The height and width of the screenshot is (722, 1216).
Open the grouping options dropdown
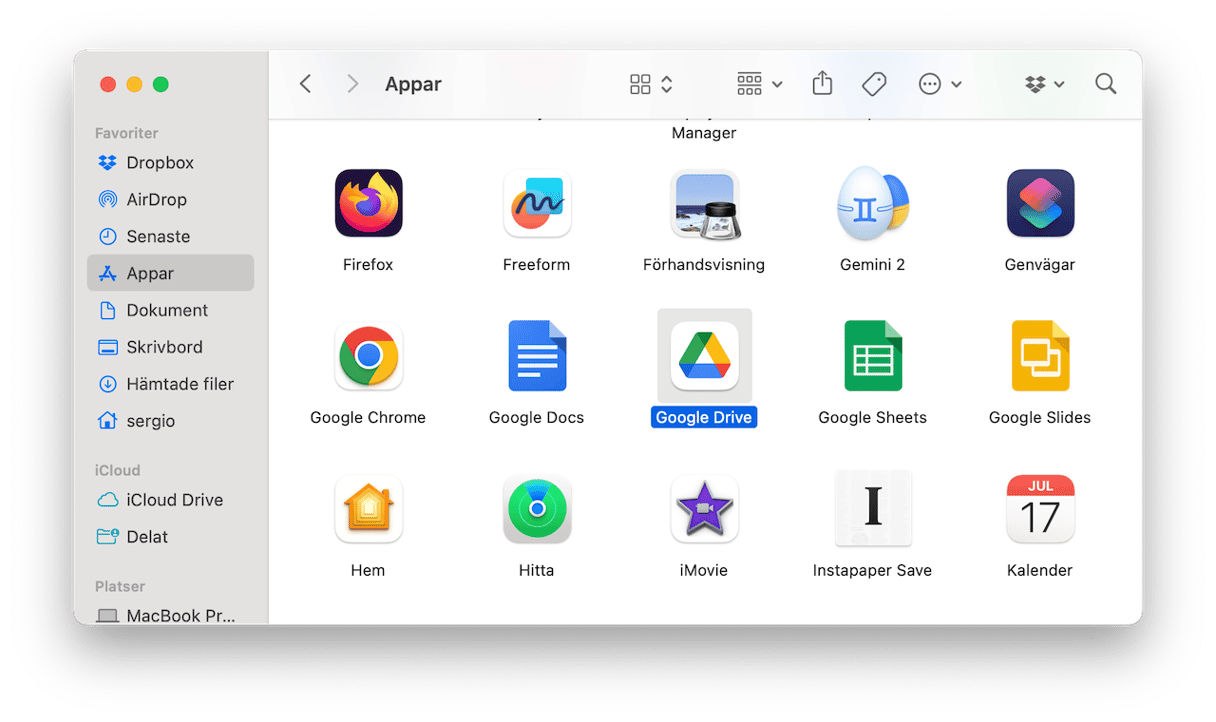point(759,84)
